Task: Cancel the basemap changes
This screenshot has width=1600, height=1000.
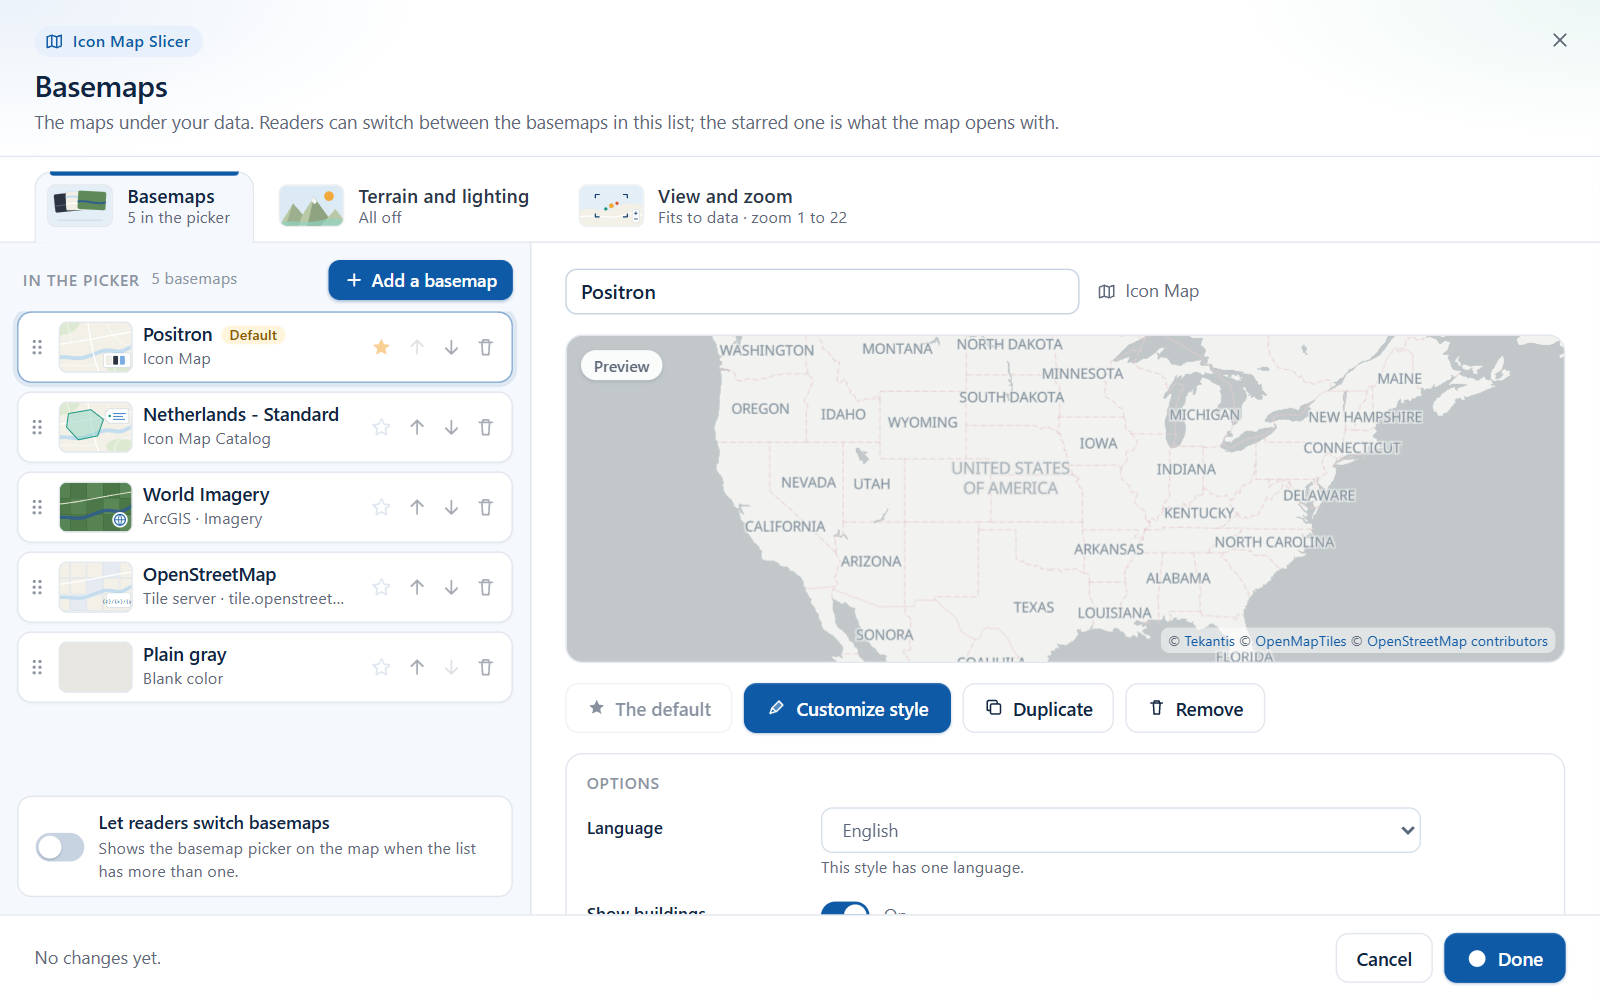Action: pos(1384,958)
